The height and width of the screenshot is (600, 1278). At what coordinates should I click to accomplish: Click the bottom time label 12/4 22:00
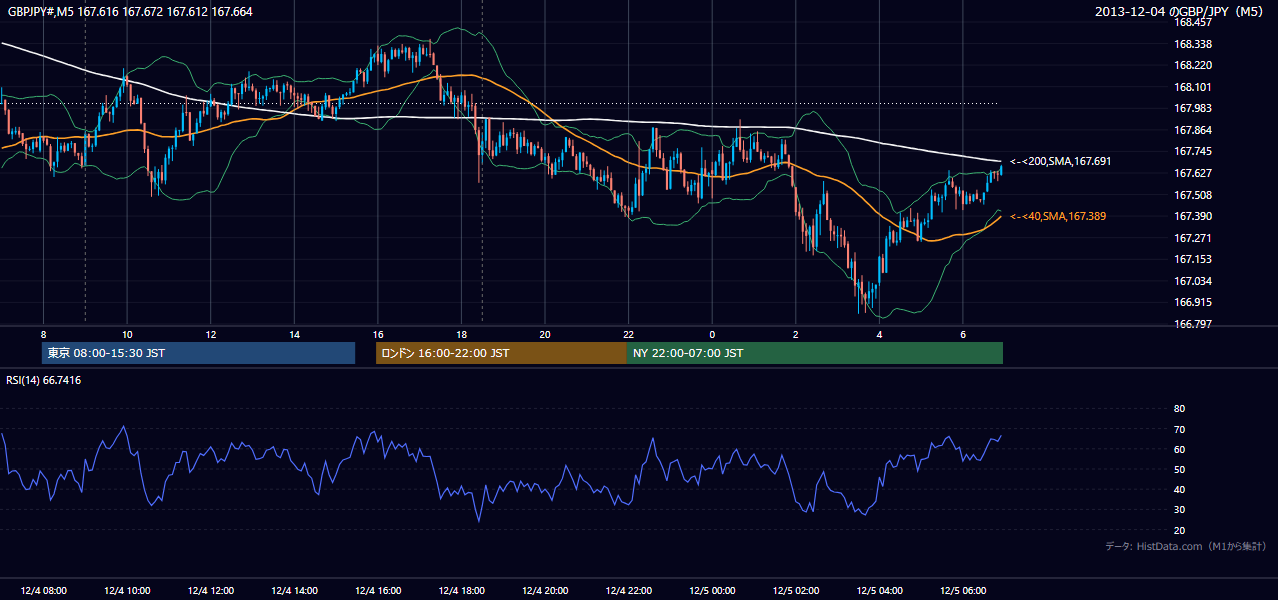pos(629,591)
